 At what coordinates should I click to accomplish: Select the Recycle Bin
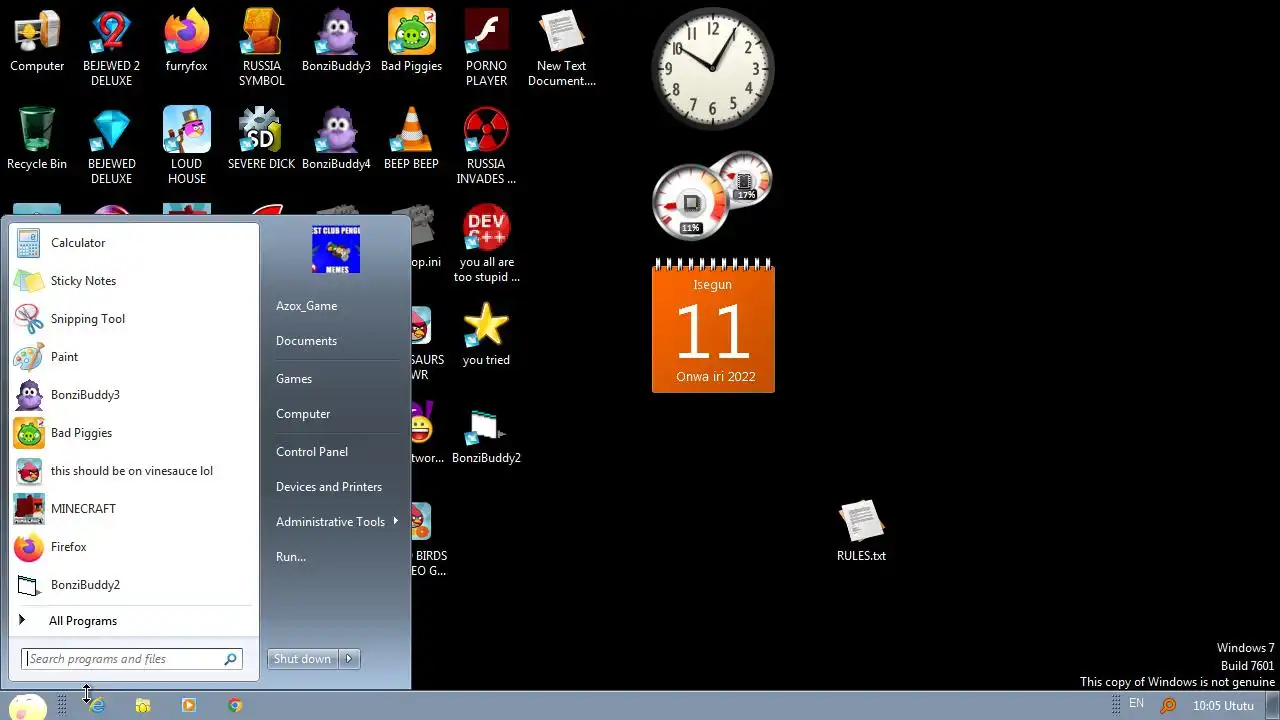tap(37, 139)
